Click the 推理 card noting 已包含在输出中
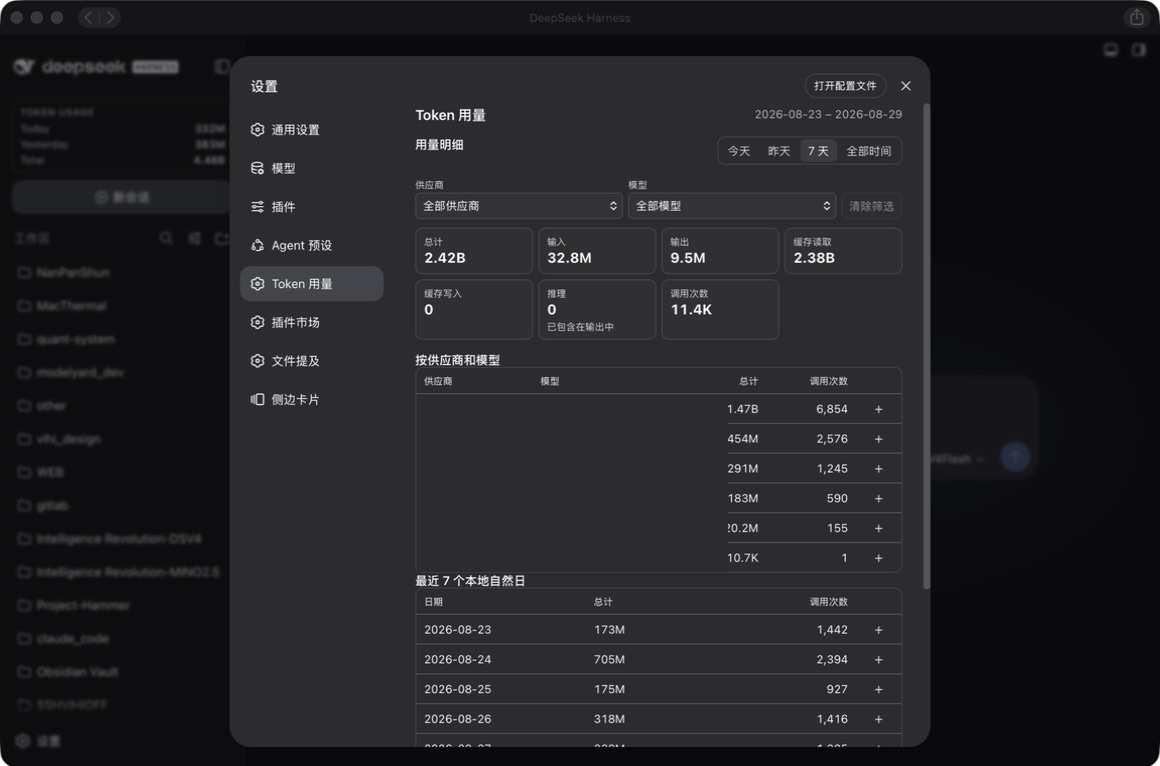This screenshot has width=1160, height=766. pyautogui.click(x=597, y=309)
